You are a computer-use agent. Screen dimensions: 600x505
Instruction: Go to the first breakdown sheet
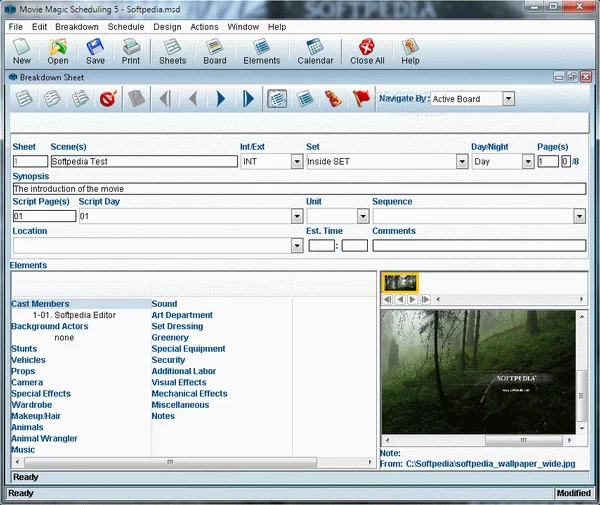click(165, 99)
